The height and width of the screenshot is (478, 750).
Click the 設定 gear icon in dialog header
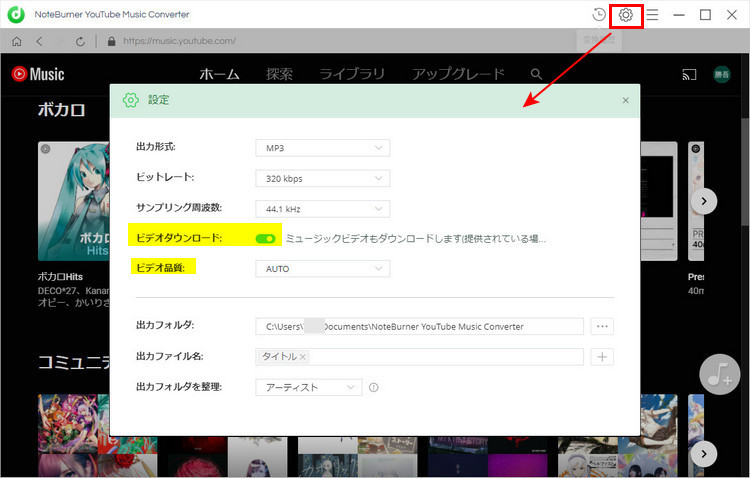(x=131, y=100)
